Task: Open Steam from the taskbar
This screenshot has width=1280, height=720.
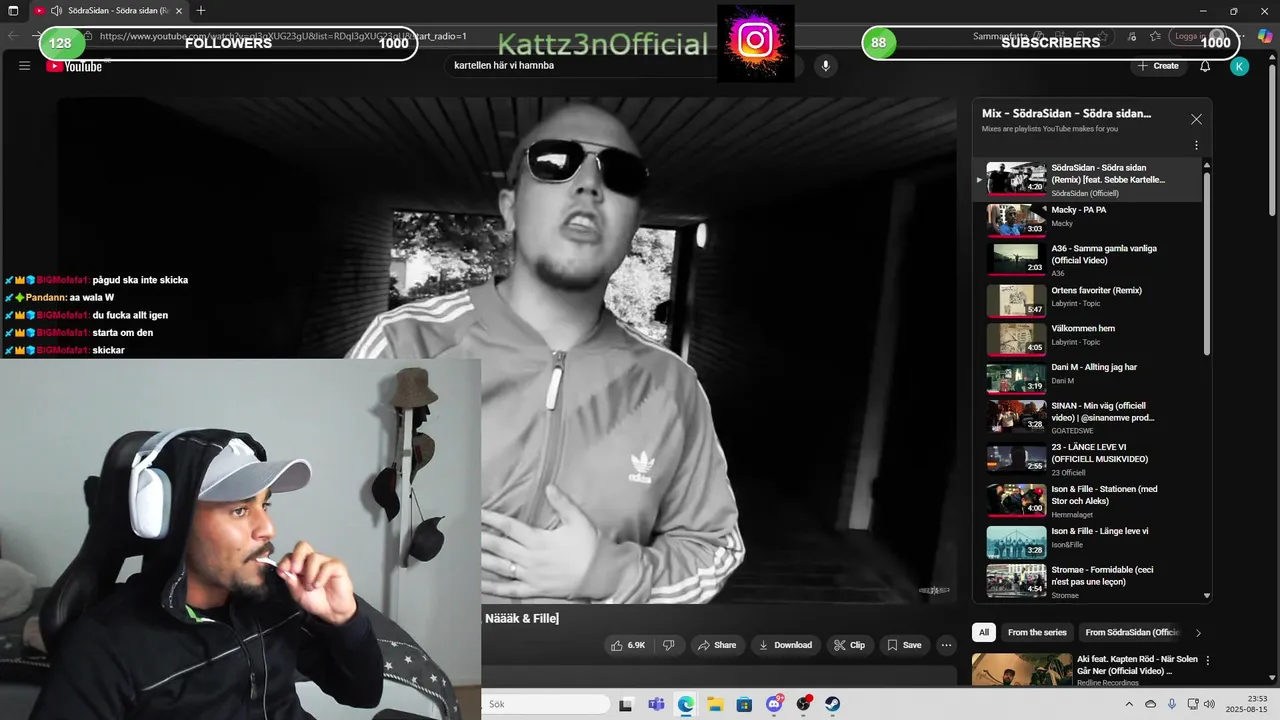Action: 832,704
